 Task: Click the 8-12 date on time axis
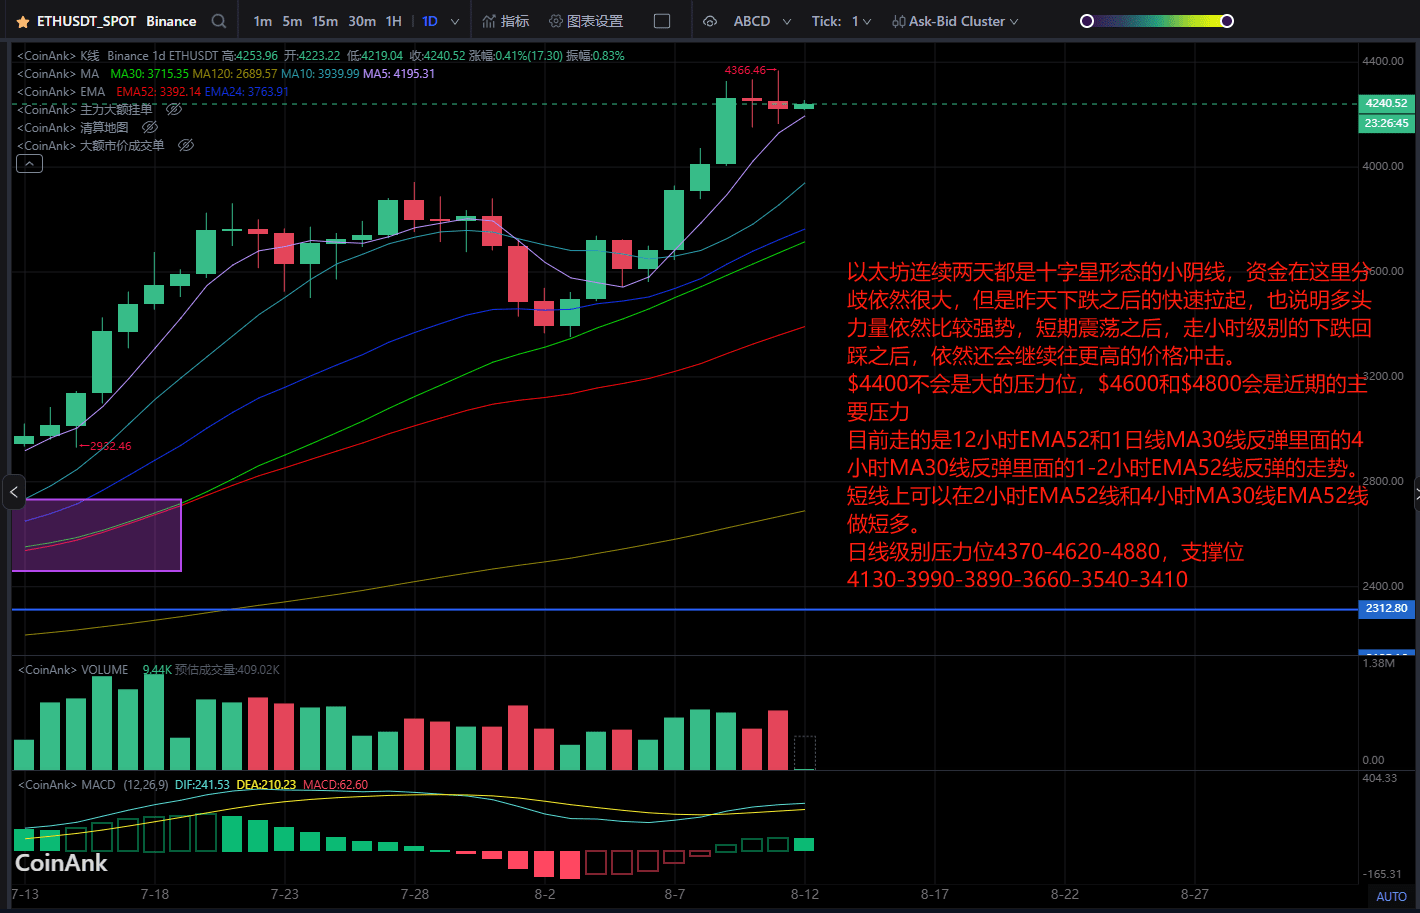[805, 894]
